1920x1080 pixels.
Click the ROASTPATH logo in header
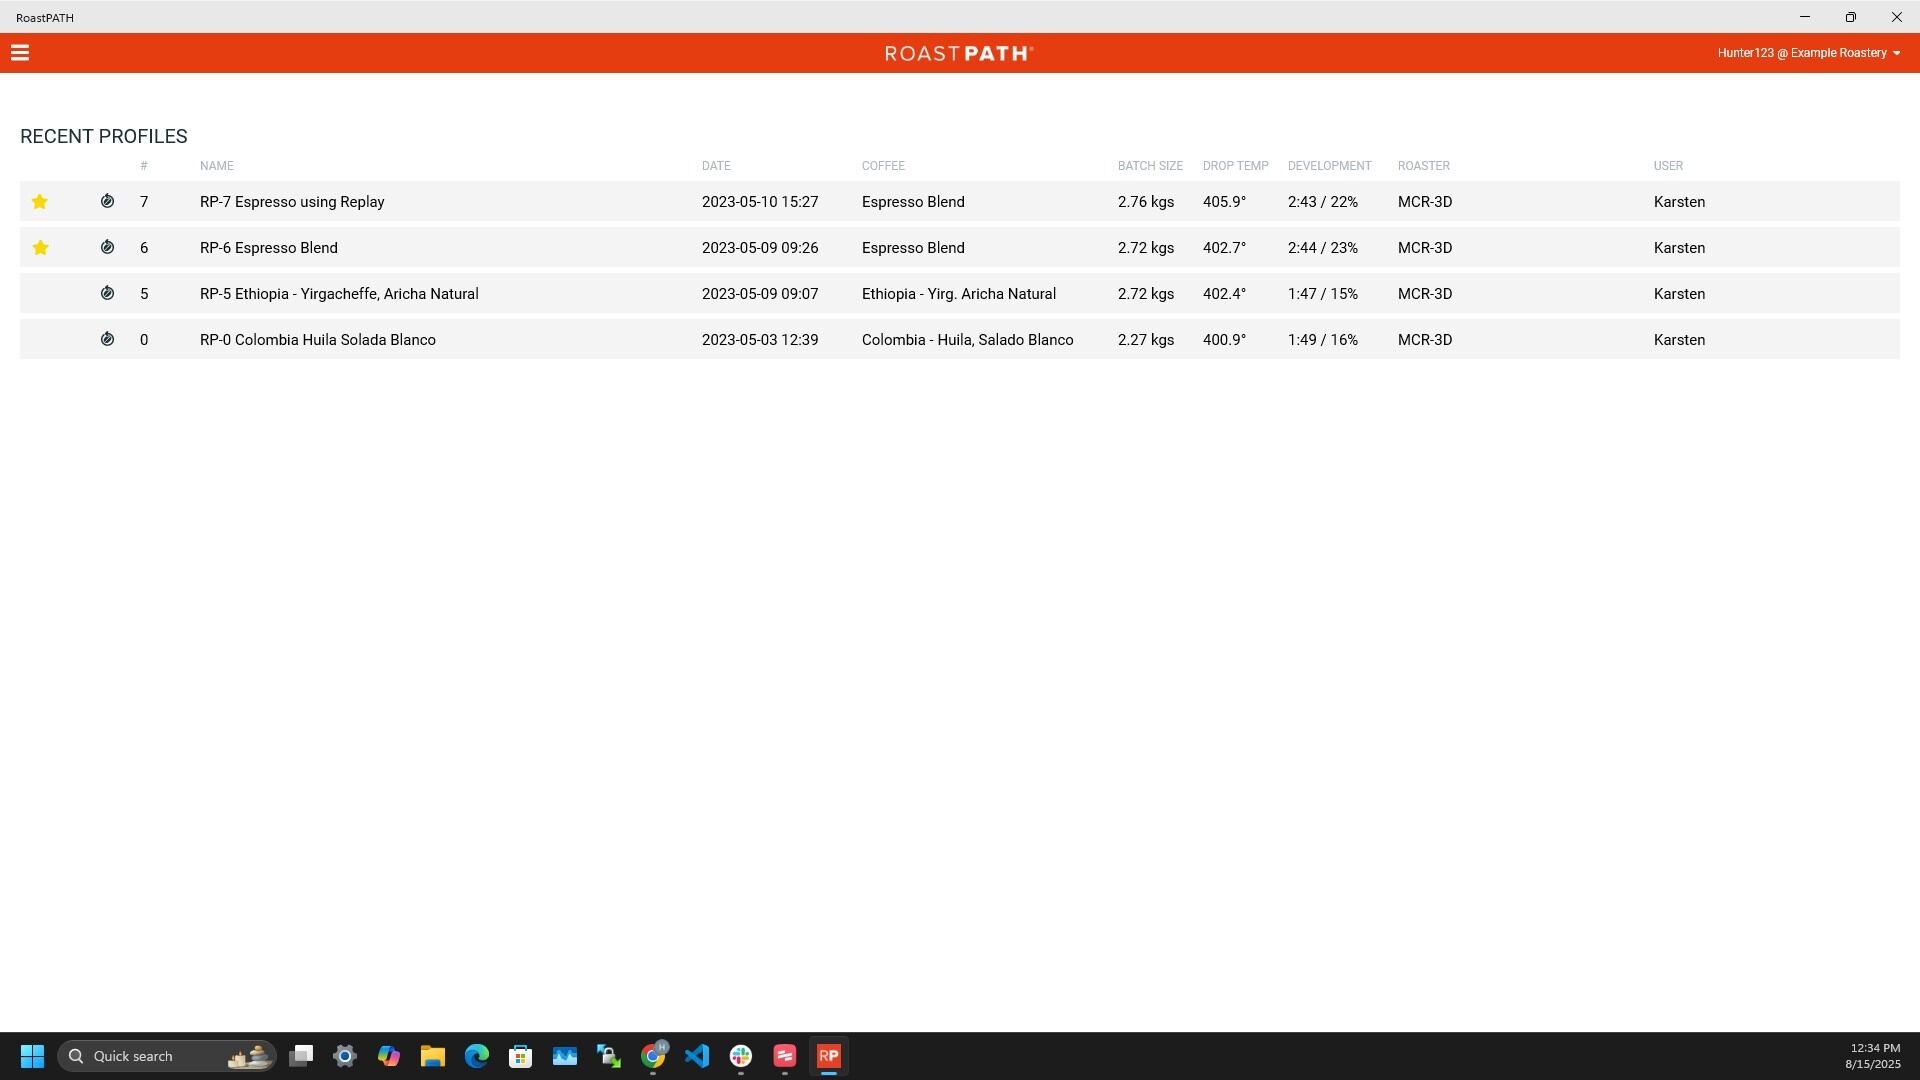959,53
